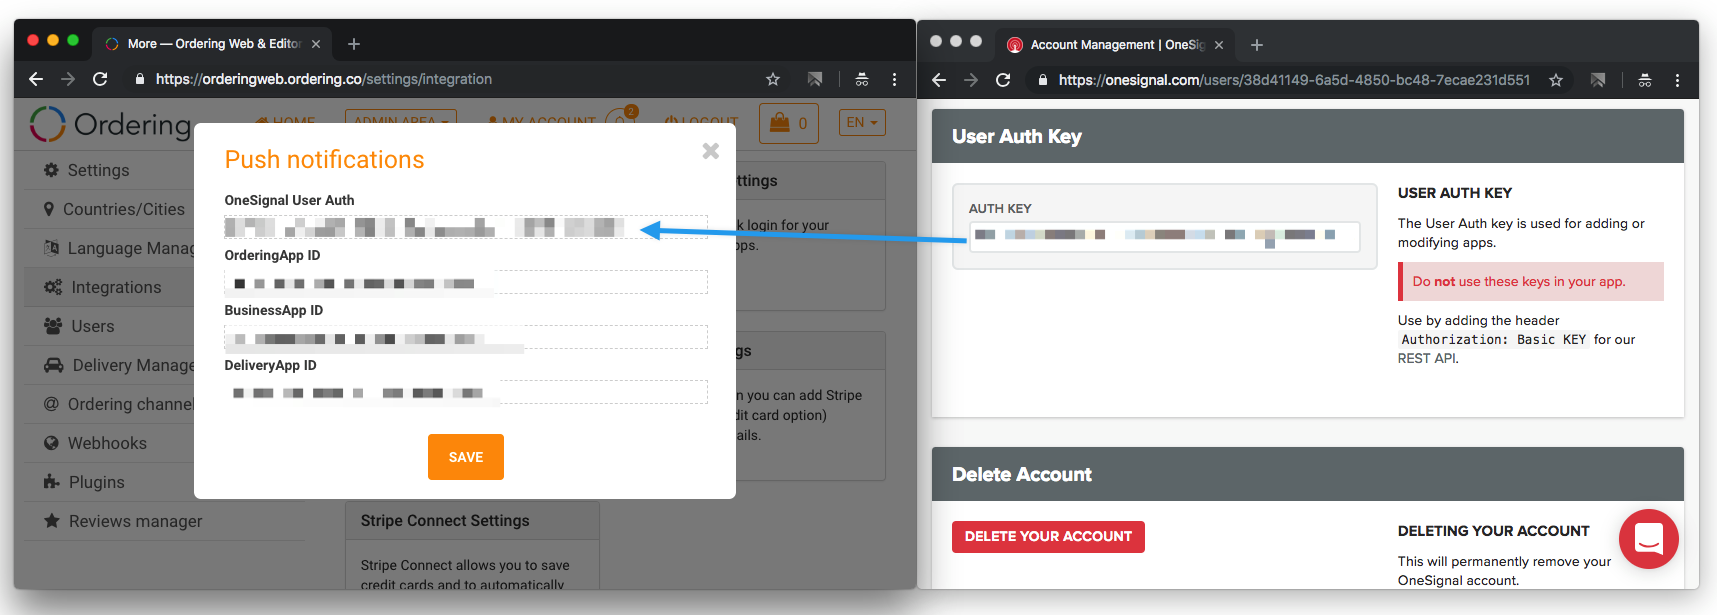Click the DELETE YOUR ACCOUNT button

coord(1048,537)
